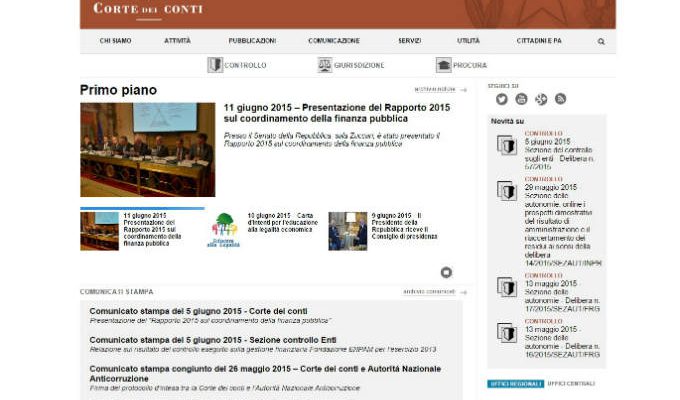Image resolution: width=680 pixels, height=400 pixels.
Task: Click the Controllo shield icon
Action: coord(215,65)
